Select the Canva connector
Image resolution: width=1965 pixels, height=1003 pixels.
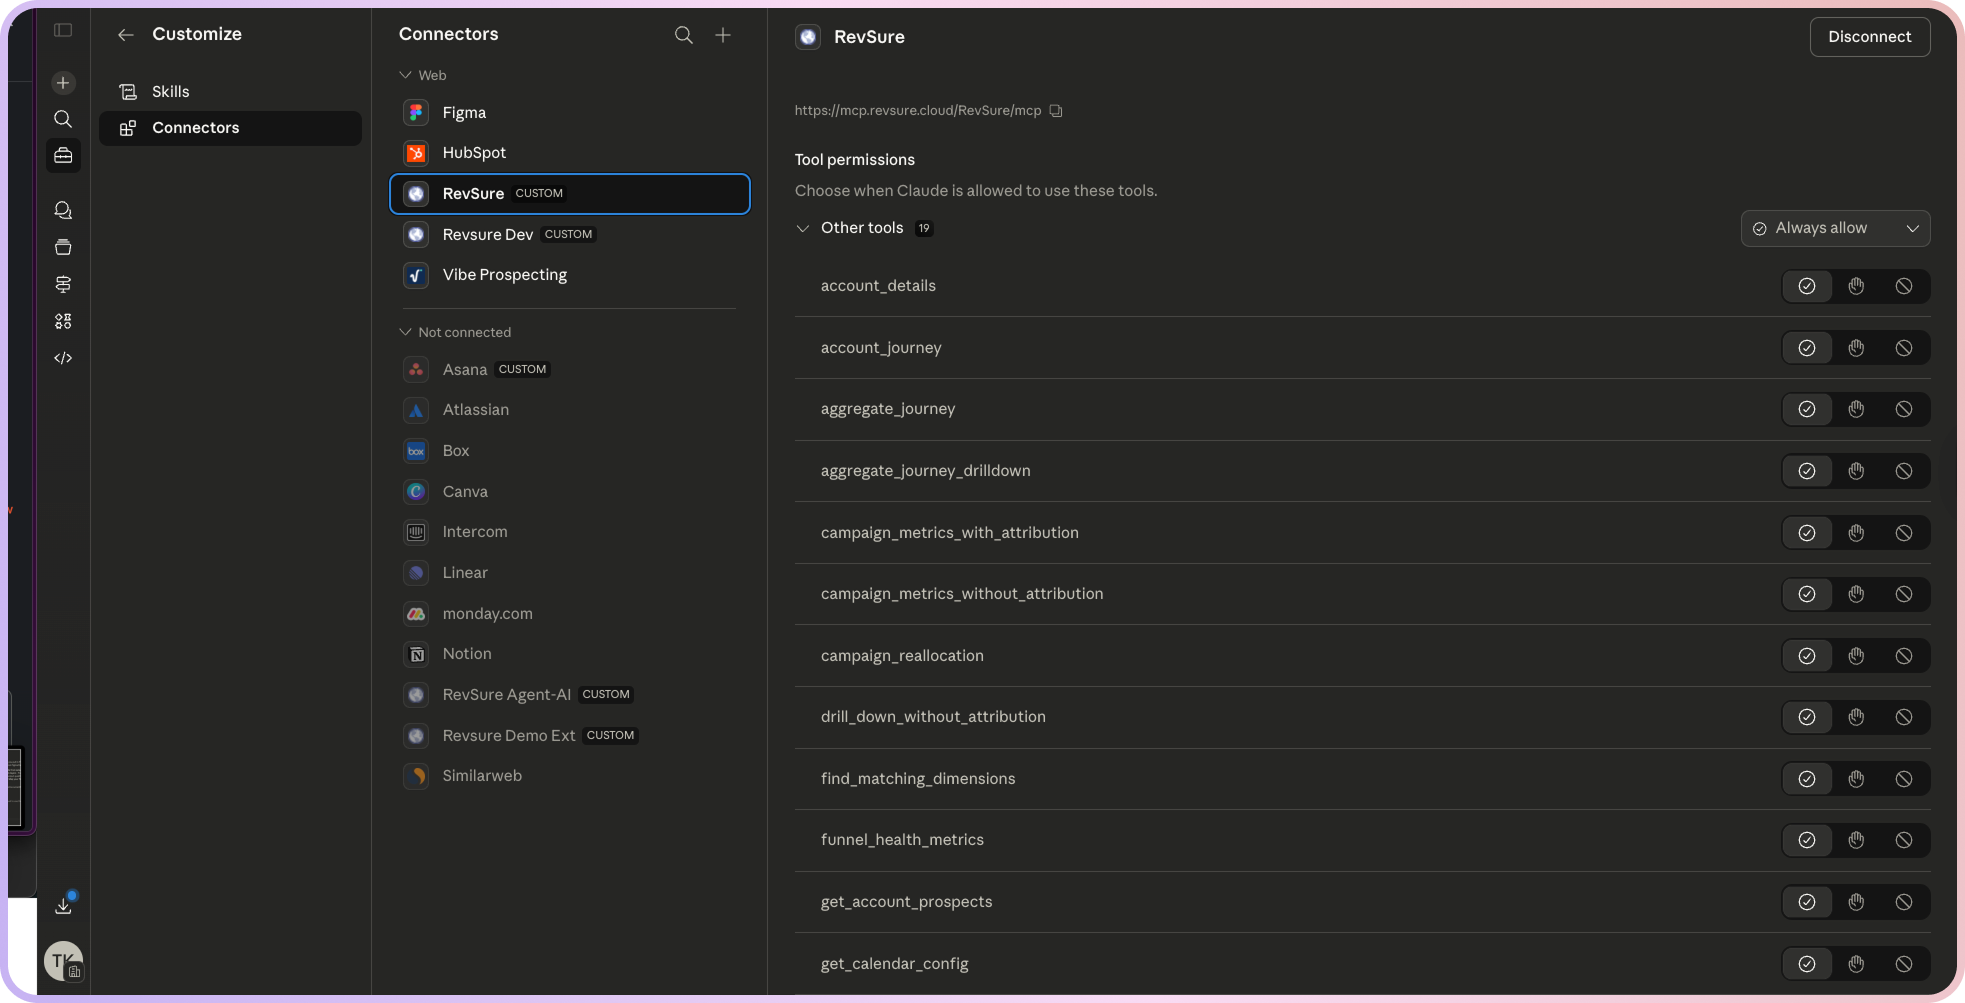tap(569, 491)
